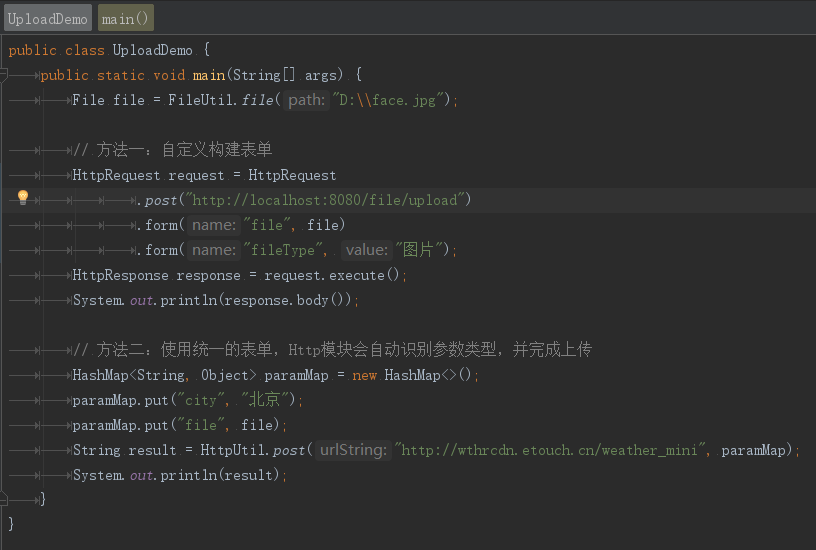Collapse the main method closing fold marker
816x550 pixels.
[4, 500]
